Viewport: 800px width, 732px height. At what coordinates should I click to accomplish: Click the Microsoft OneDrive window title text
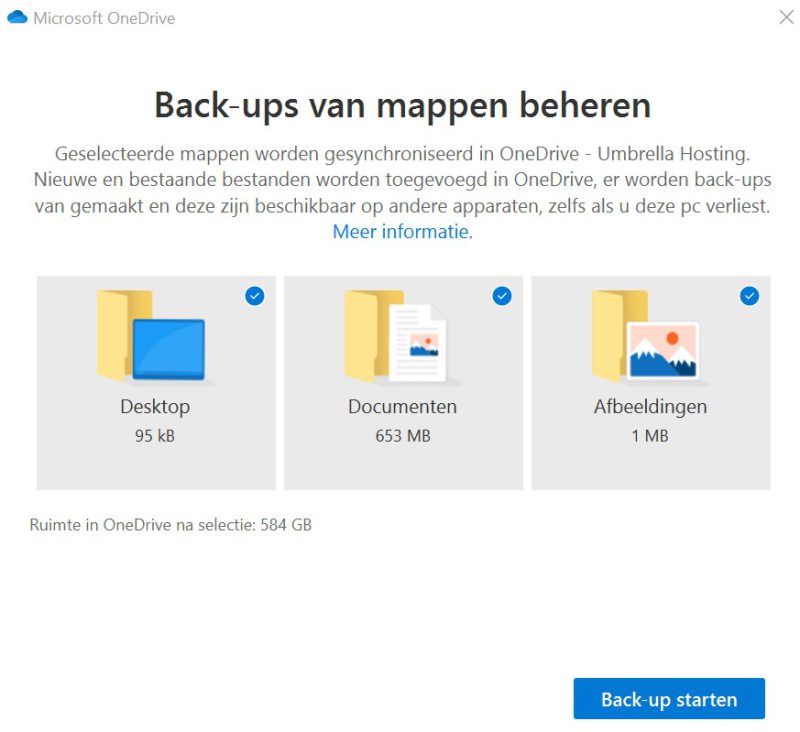pos(104,18)
